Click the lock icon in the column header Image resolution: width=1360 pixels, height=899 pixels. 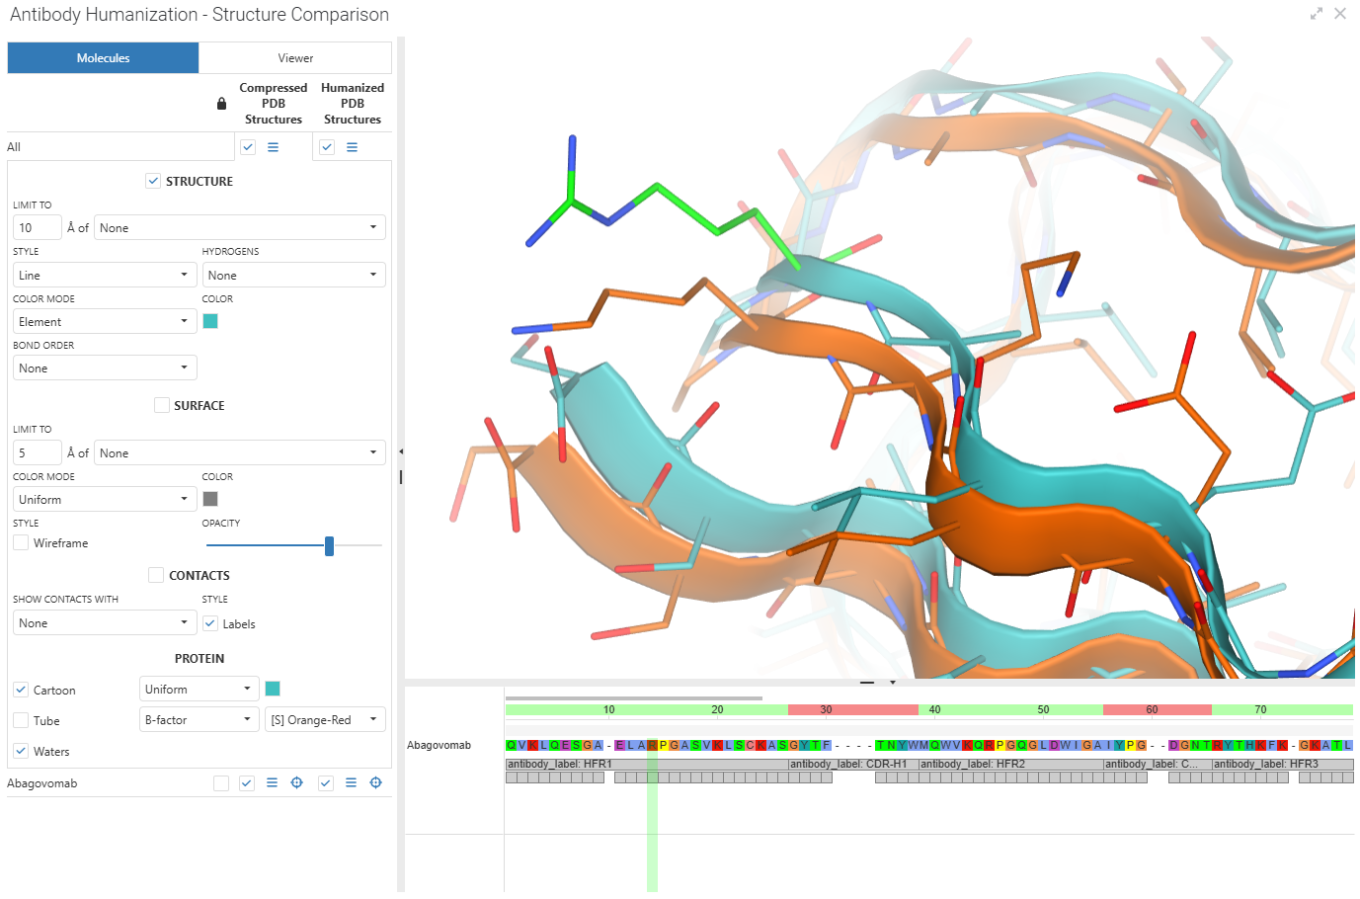click(x=221, y=103)
